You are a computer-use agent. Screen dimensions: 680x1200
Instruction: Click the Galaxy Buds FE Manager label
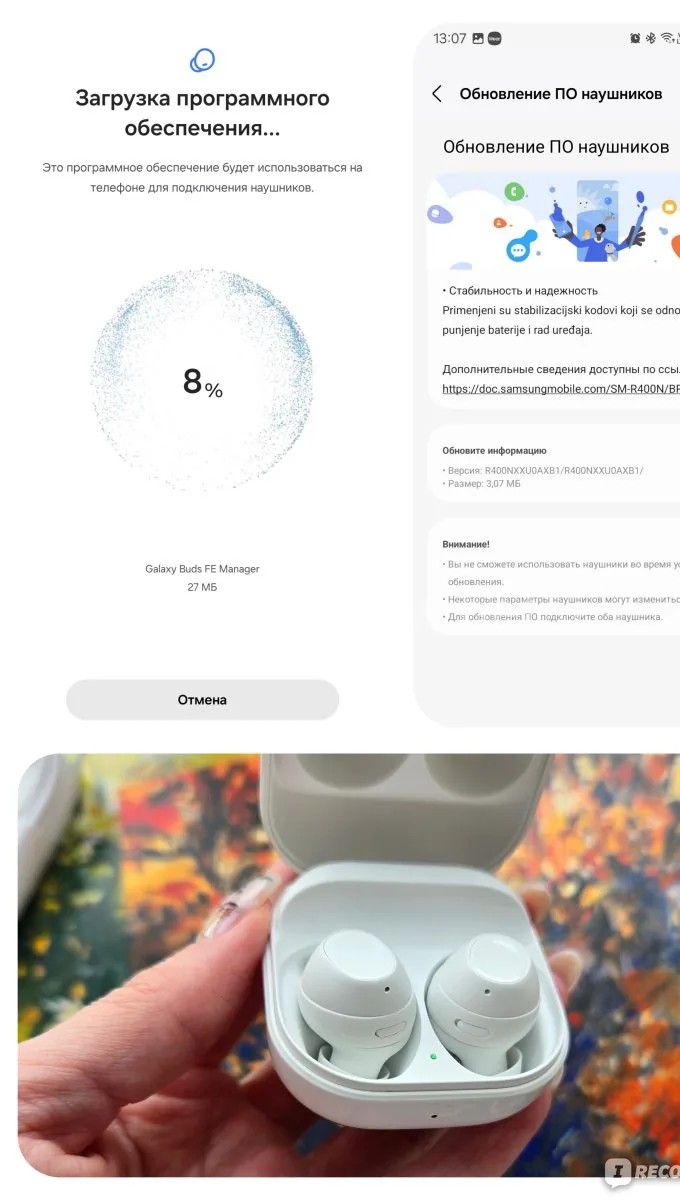[202, 569]
